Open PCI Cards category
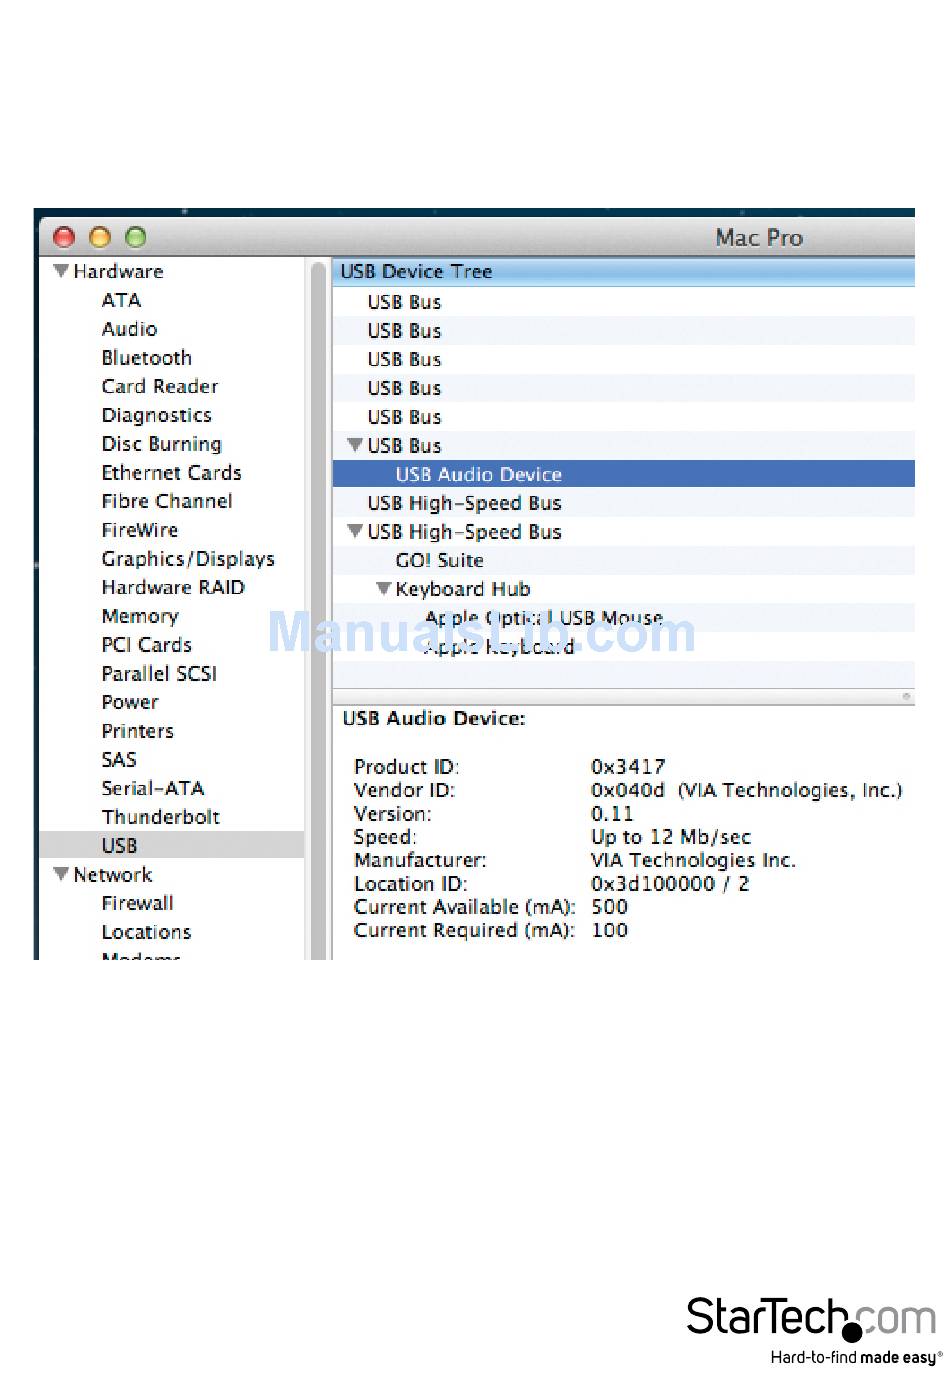 pyautogui.click(x=146, y=645)
